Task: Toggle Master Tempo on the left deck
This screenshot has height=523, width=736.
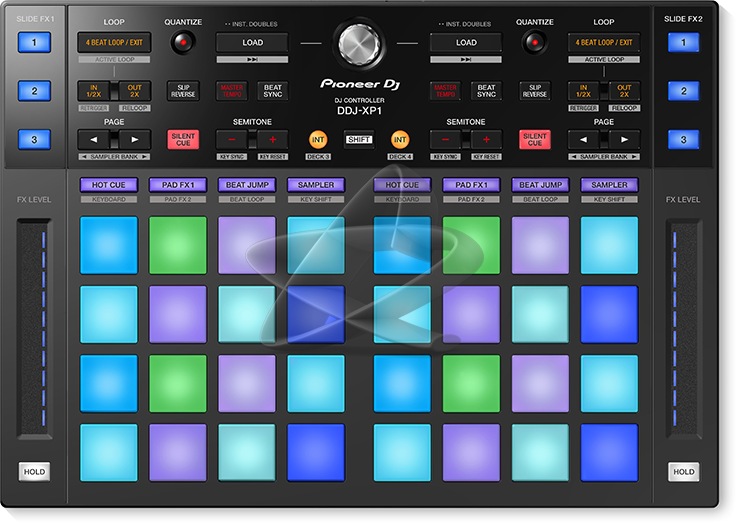Action: 232,91
